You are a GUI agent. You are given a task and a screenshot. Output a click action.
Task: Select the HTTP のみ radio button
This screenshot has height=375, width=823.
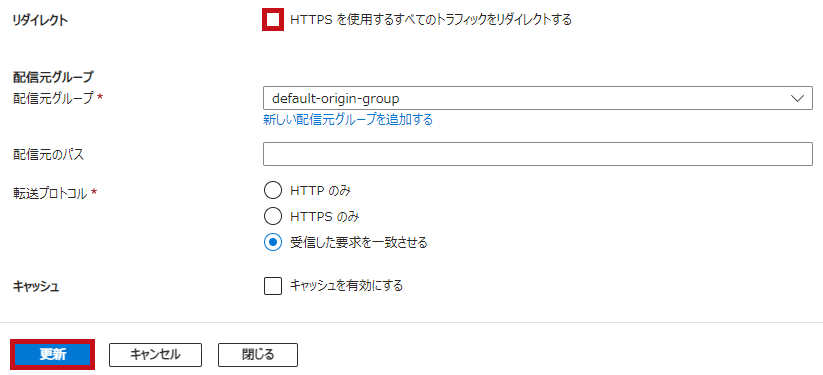click(x=273, y=190)
